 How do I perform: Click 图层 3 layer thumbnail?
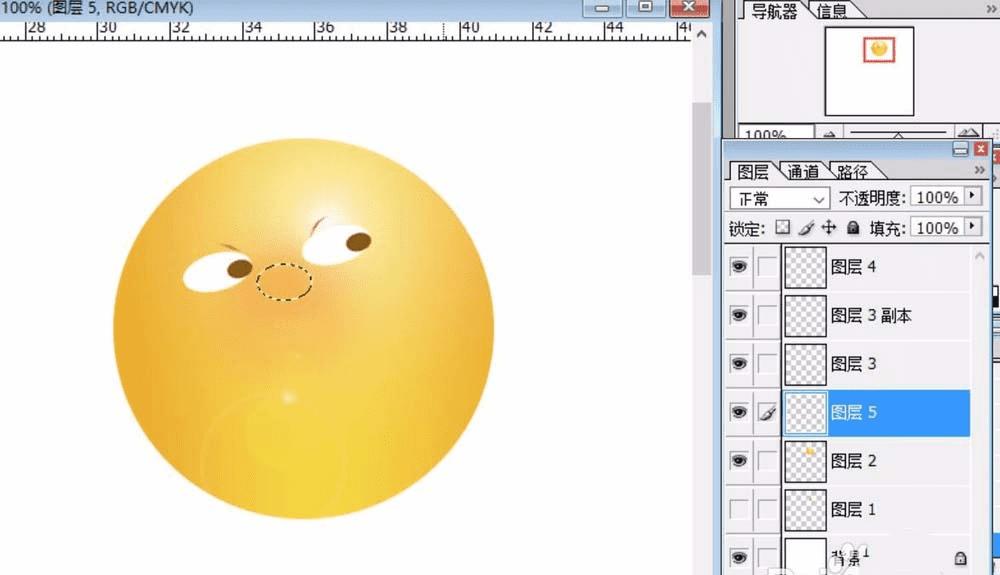click(x=805, y=364)
